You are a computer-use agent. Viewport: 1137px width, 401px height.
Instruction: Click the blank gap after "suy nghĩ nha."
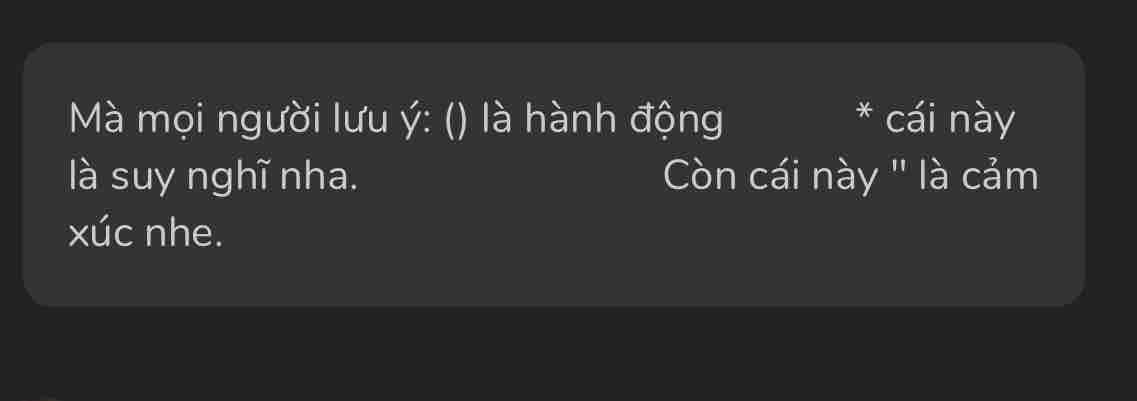(510, 178)
